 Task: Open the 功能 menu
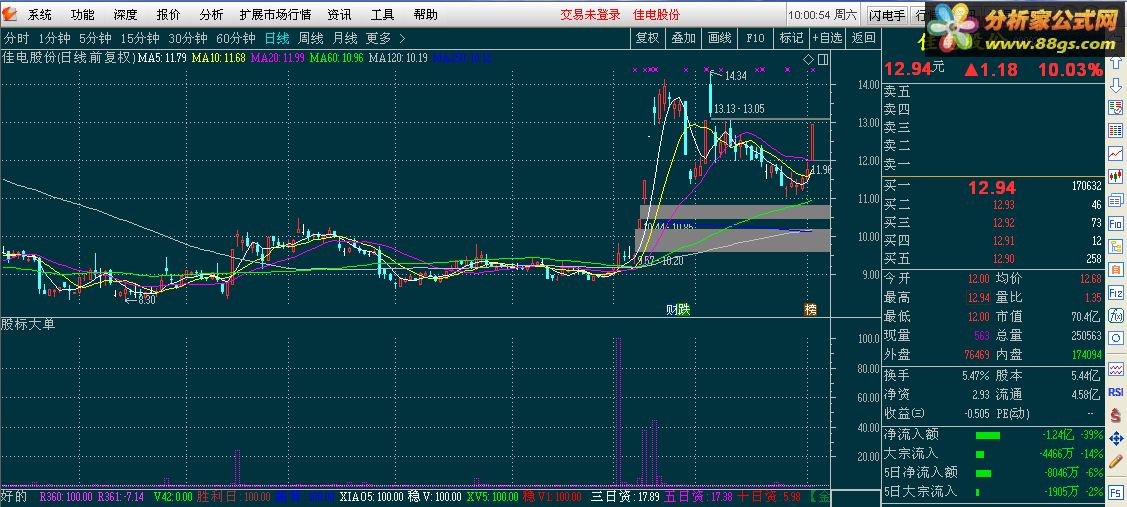click(83, 14)
